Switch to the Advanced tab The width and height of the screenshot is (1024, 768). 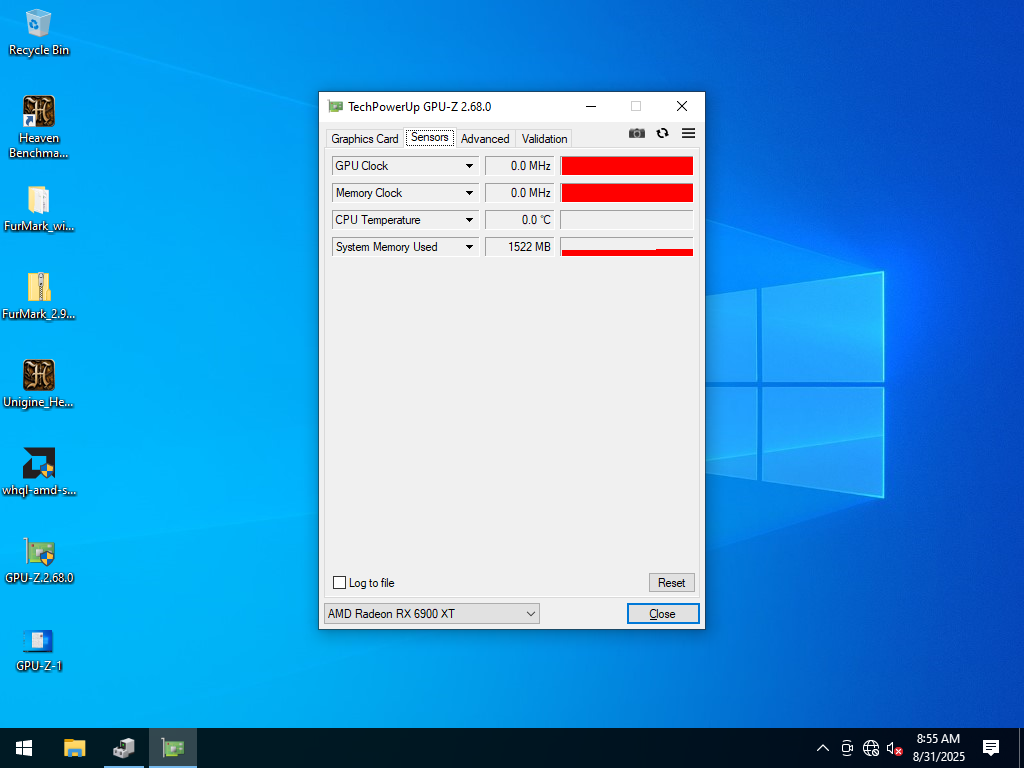[x=485, y=138]
